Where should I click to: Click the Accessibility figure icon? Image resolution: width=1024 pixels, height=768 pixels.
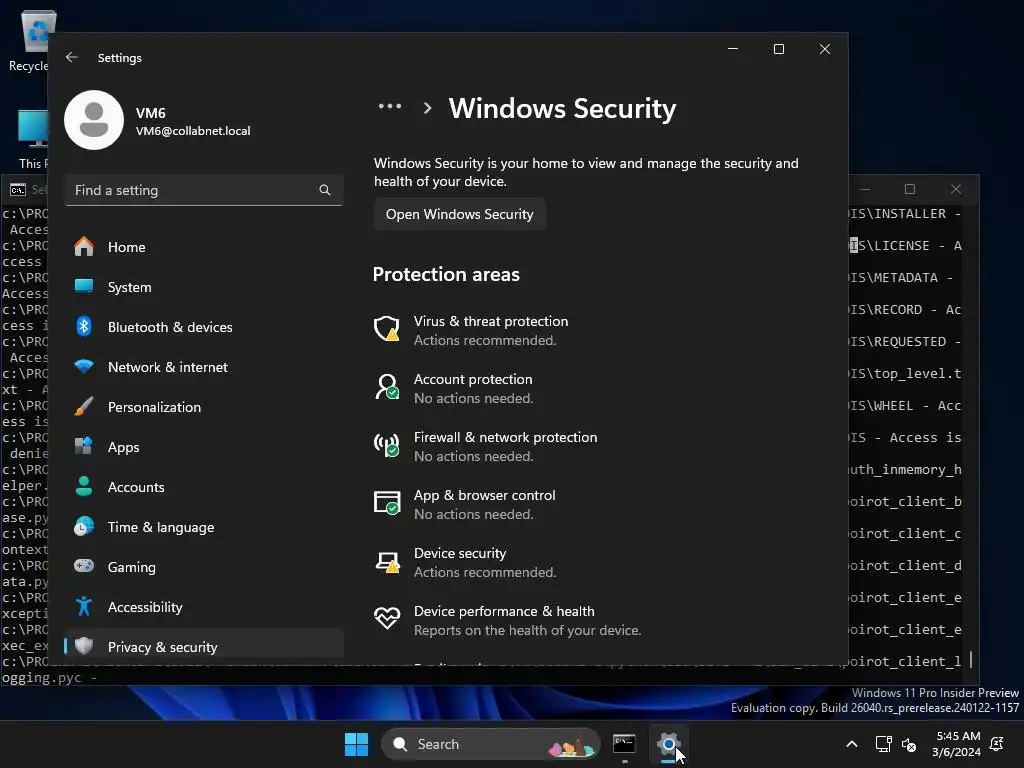tap(84, 607)
